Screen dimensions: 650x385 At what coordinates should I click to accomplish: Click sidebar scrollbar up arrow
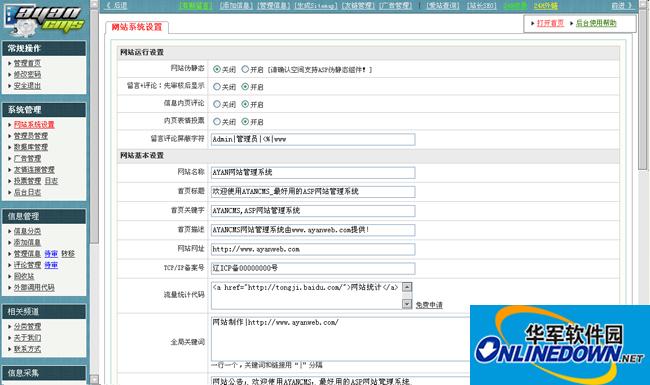point(95,4)
